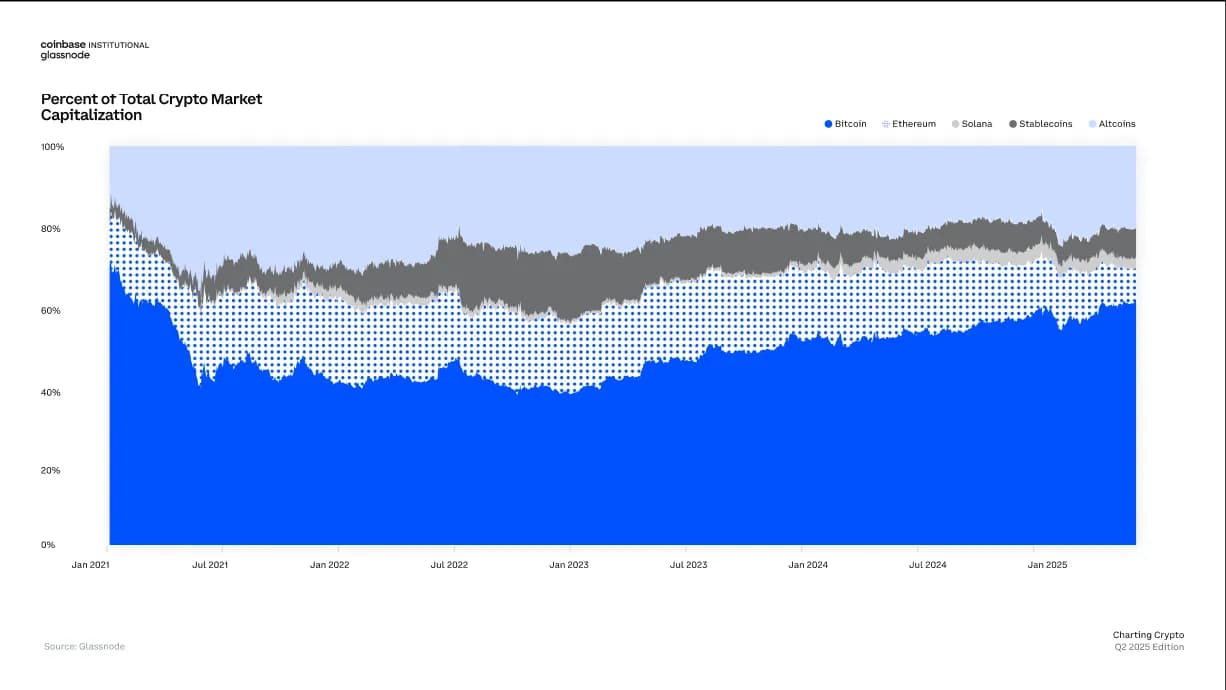The image size is (1226, 690).
Task: Click the 100% y-axis label
Action: tap(52, 147)
